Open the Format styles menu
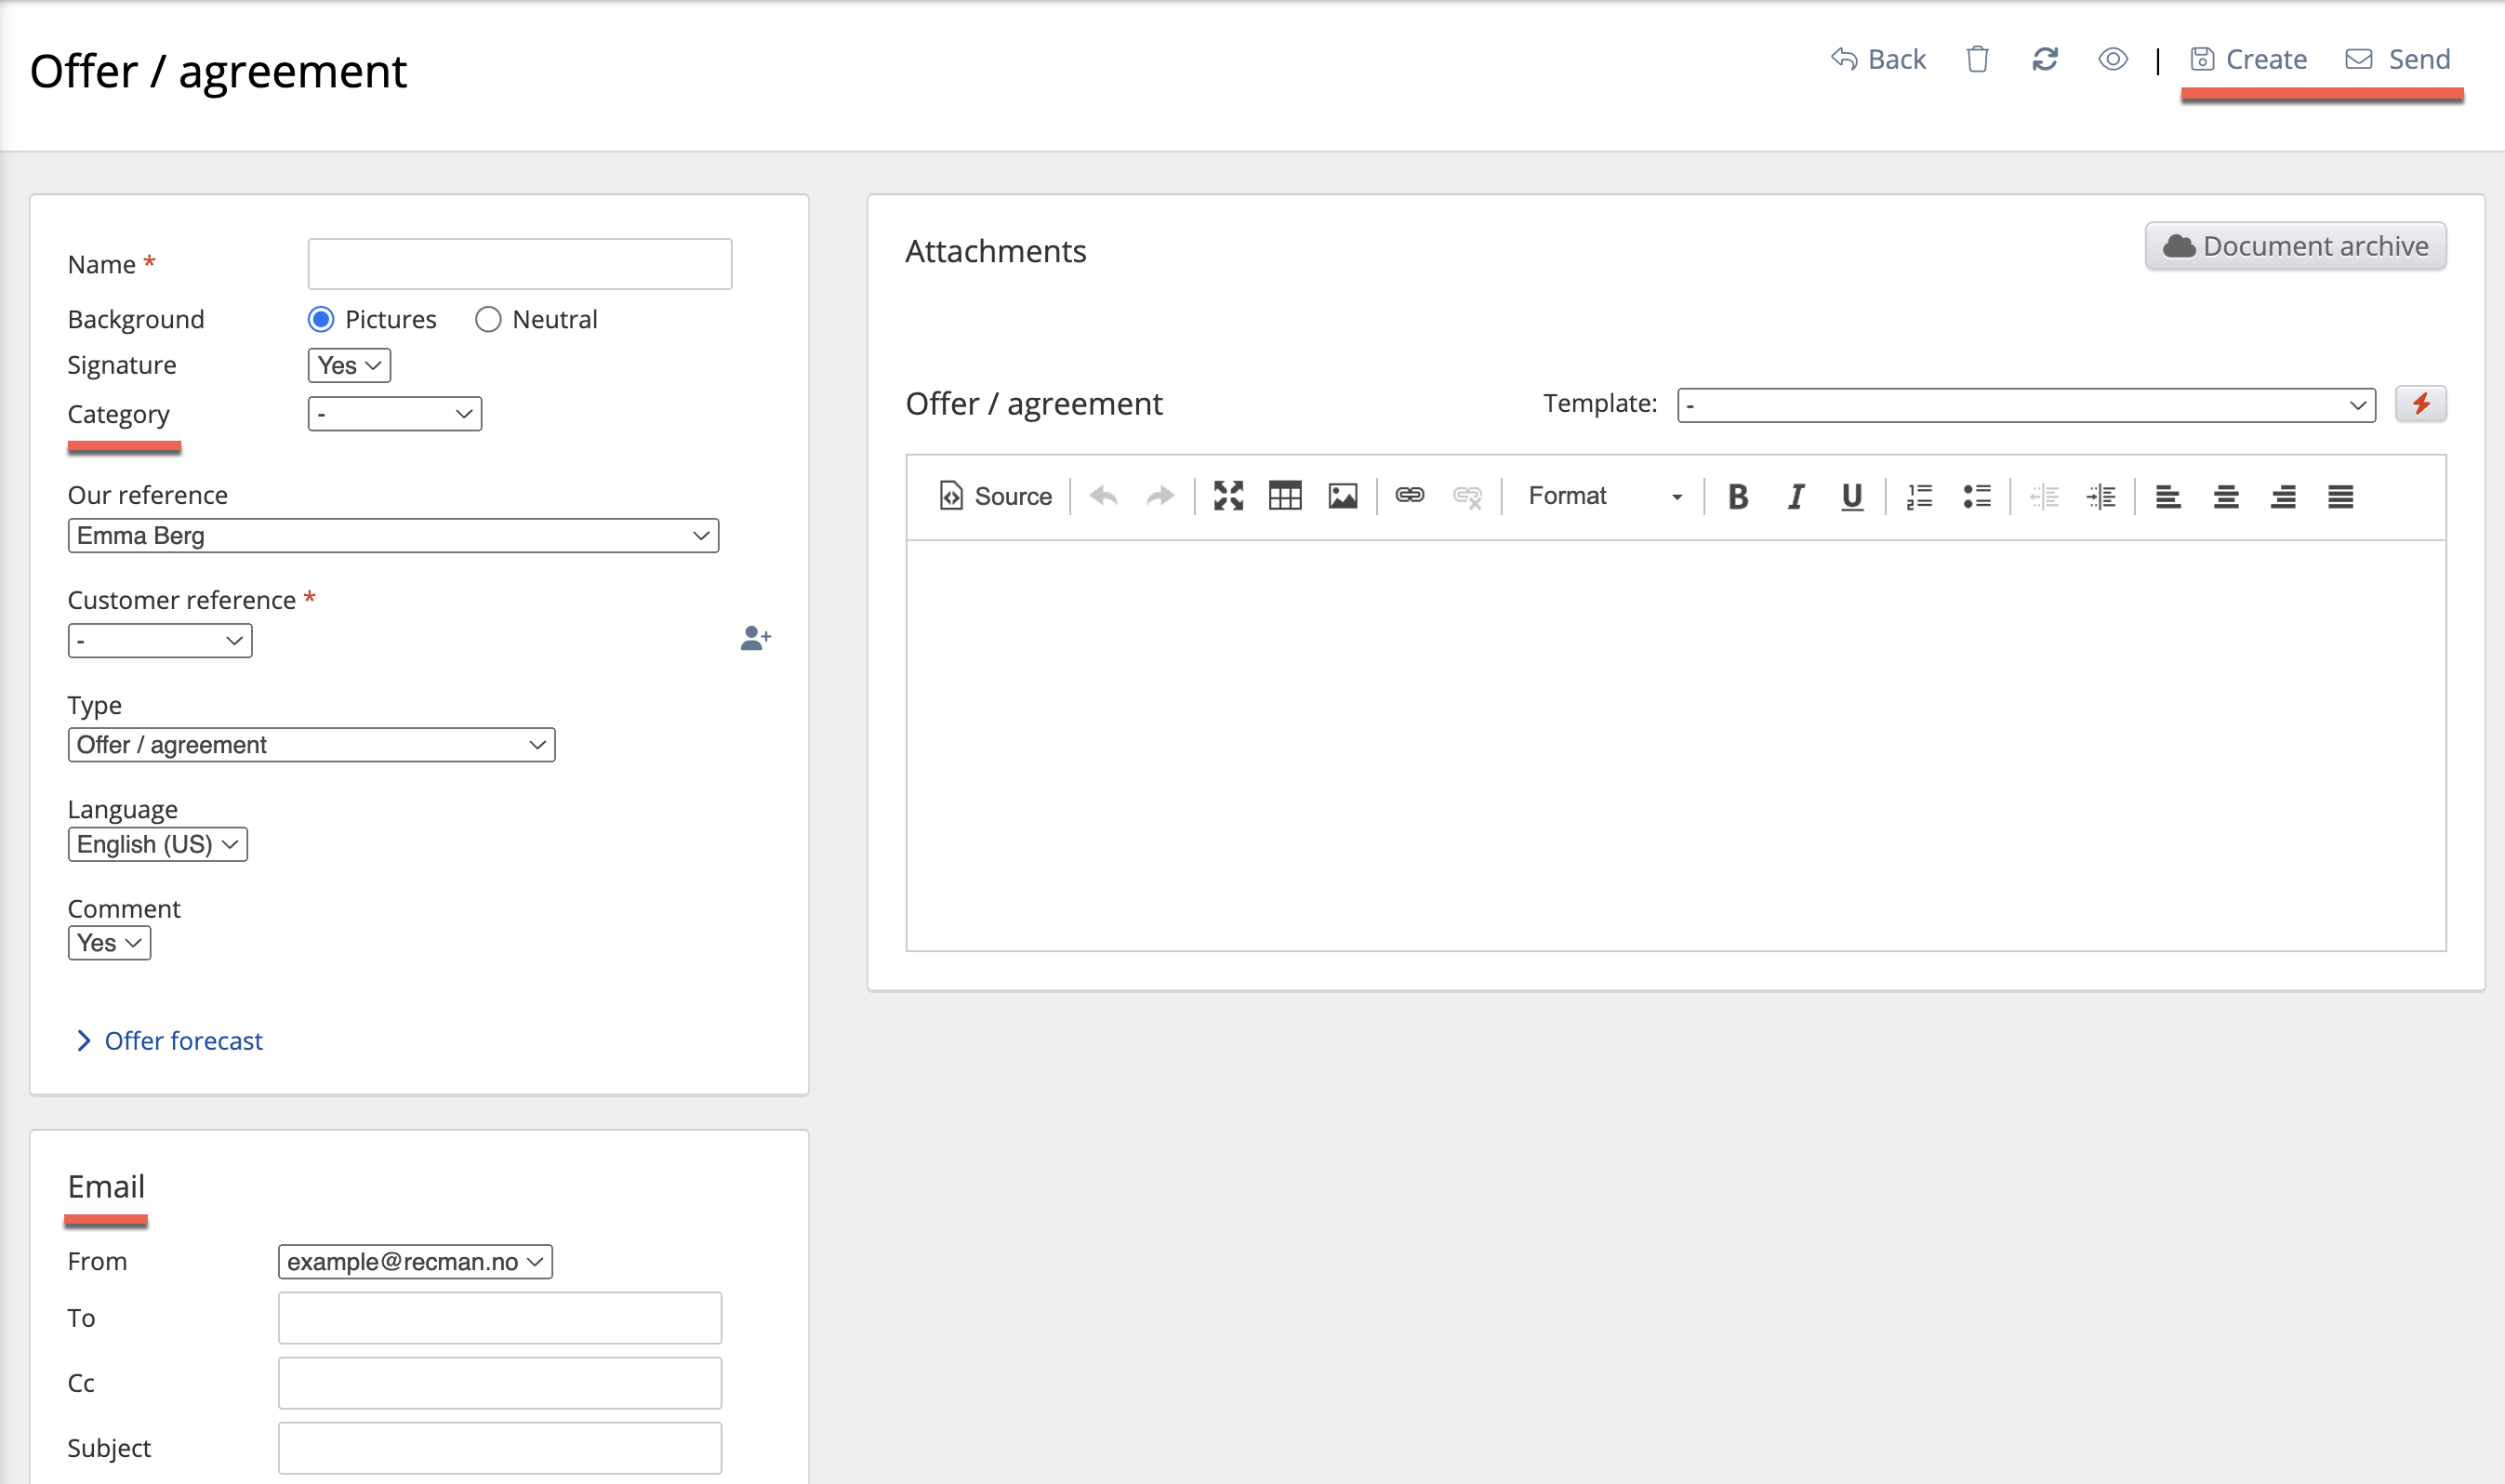The width and height of the screenshot is (2505, 1484). [1605, 497]
